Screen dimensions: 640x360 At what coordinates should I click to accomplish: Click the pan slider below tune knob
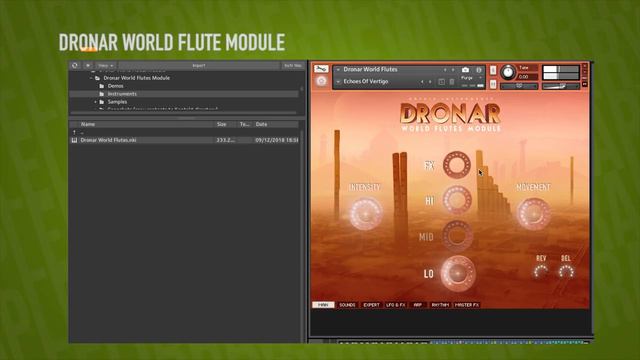point(519,86)
